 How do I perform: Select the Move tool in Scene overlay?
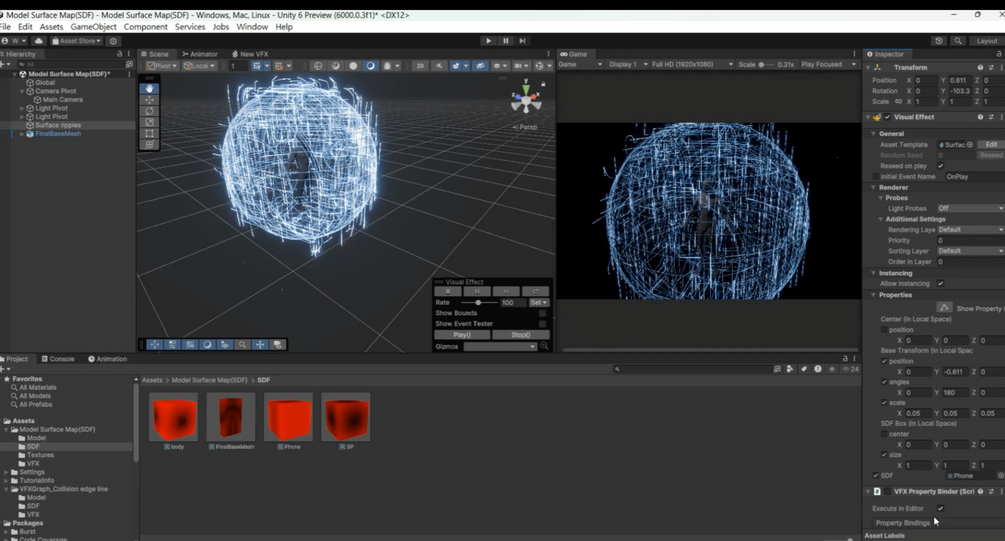[x=149, y=99]
